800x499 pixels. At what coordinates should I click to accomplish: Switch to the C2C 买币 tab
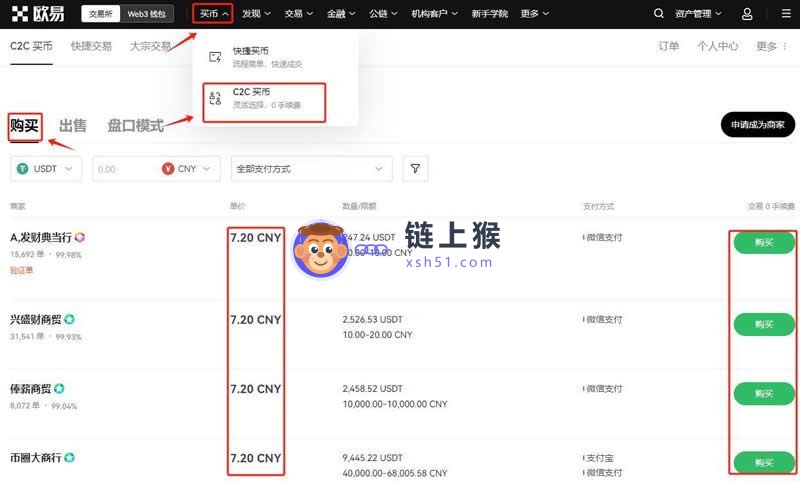31,46
